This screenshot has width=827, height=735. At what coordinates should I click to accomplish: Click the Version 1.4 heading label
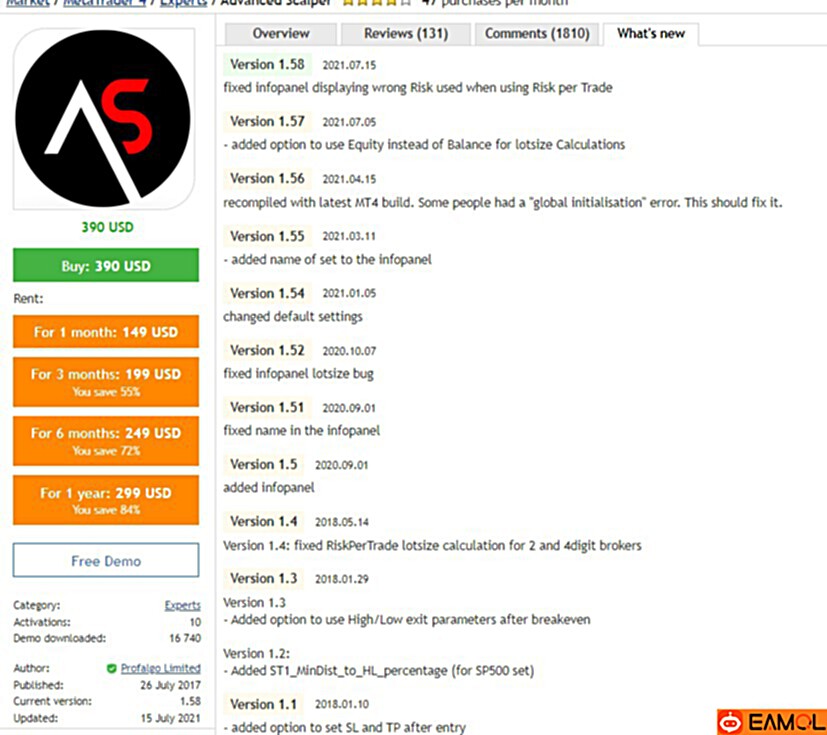[264, 521]
